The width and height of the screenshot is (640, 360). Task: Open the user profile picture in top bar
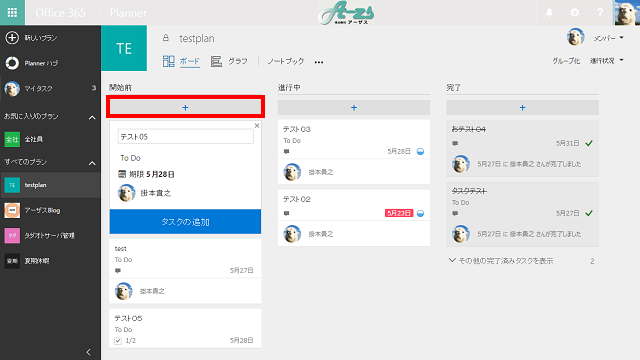tap(626, 13)
